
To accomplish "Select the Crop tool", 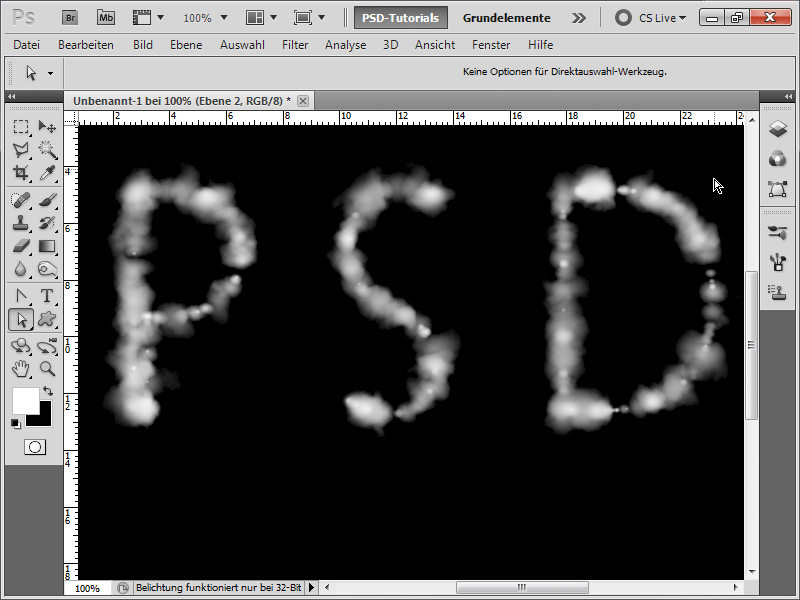I will [21, 172].
